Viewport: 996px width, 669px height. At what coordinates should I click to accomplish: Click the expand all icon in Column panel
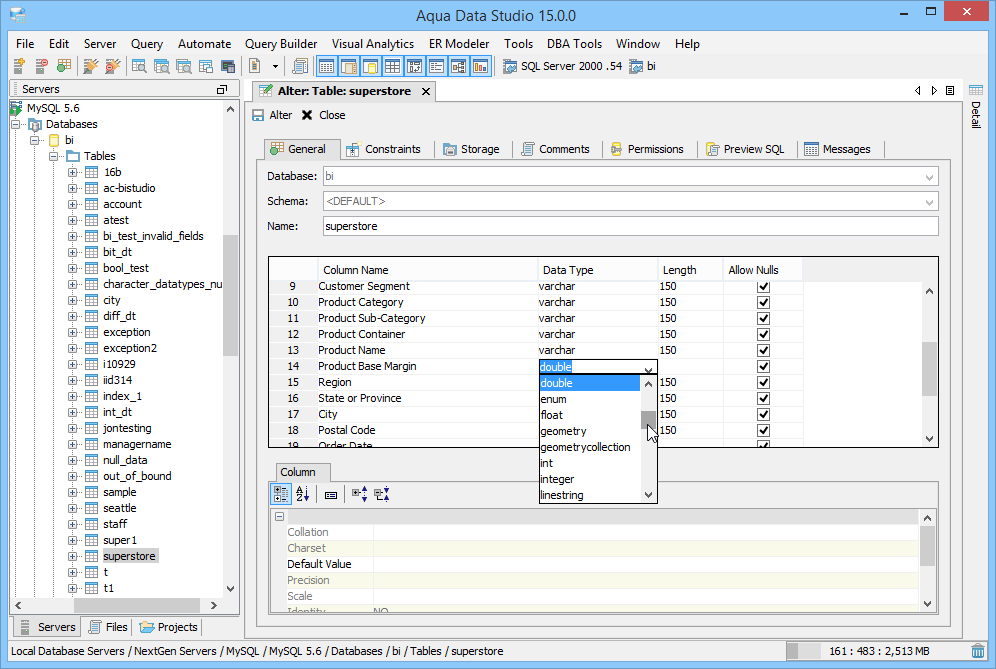(x=360, y=494)
